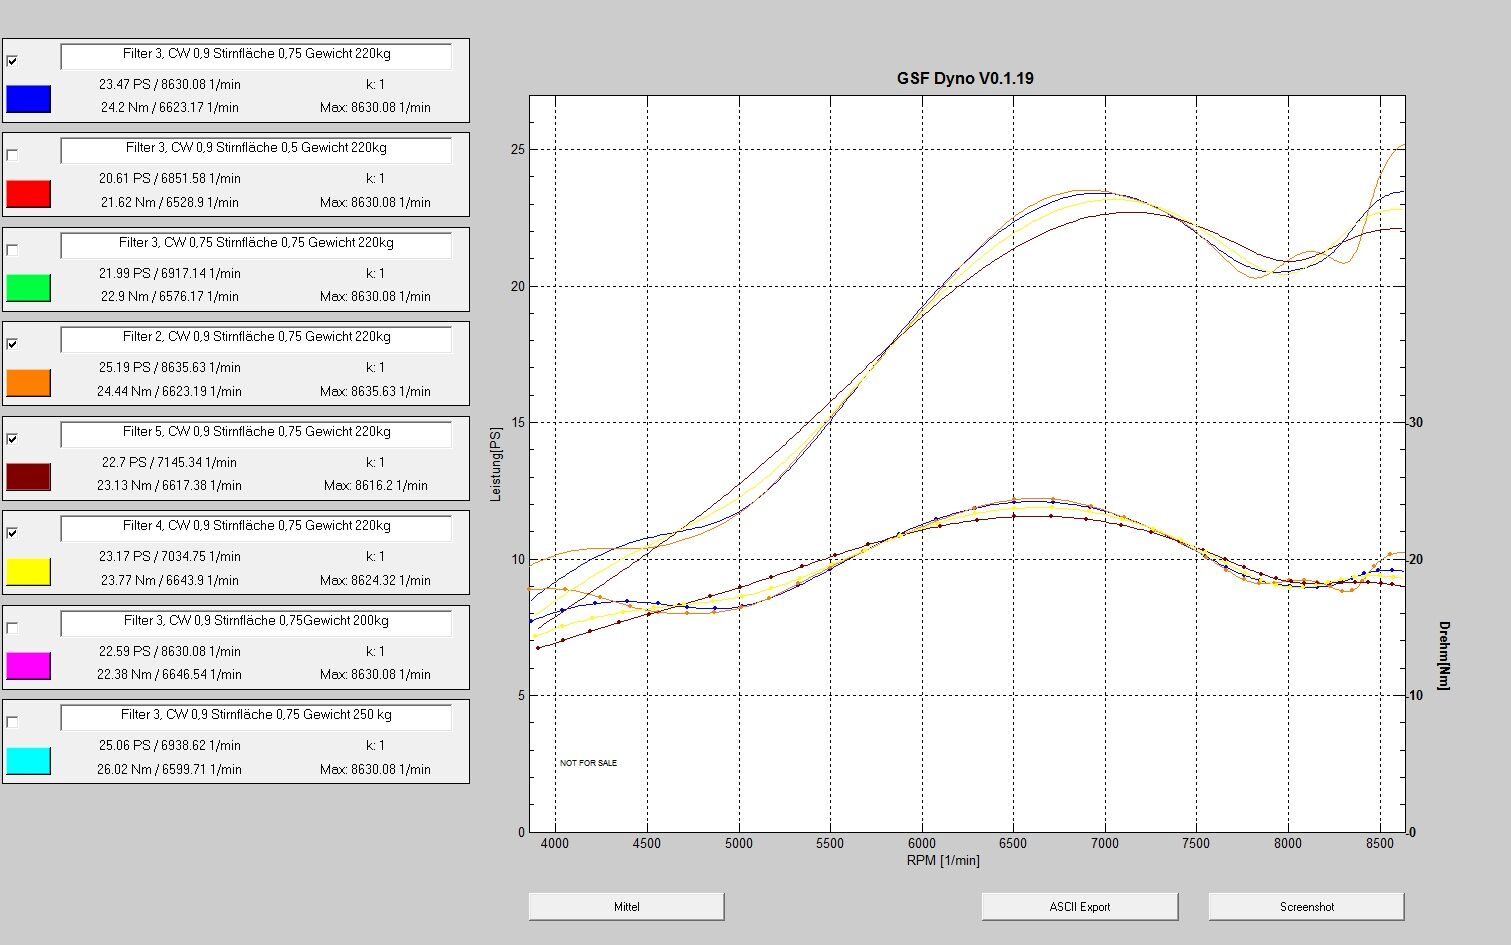Edit the Filter 2 run name field
Screen dimensions: 1511x945
pos(256,338)
